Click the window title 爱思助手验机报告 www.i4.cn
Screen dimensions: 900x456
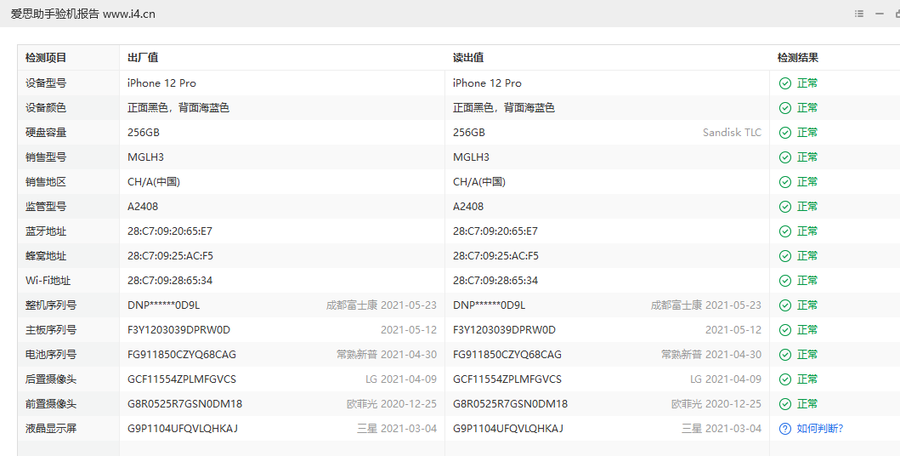pyautogui.click(x=83, y=14)
